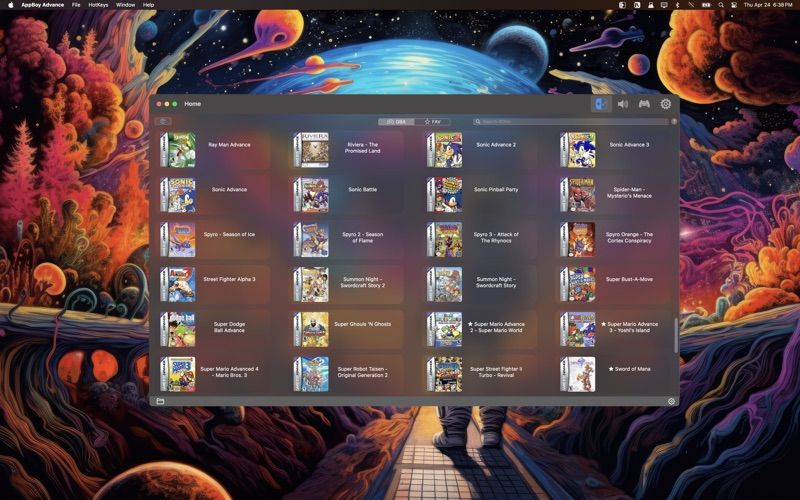This screenshot has width=800, height=500.
Task: Open the settings gear in the title bar
Action: pyautogui.click(x=666, y=104)
